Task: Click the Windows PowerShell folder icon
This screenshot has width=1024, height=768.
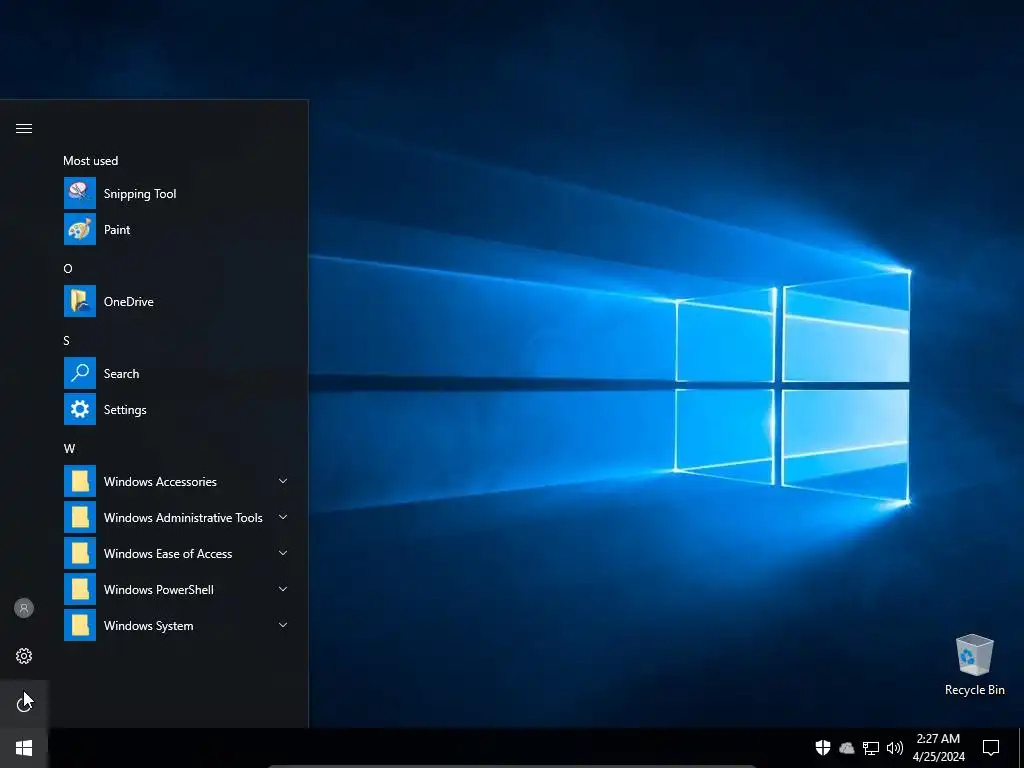Action: click(80, 589)
